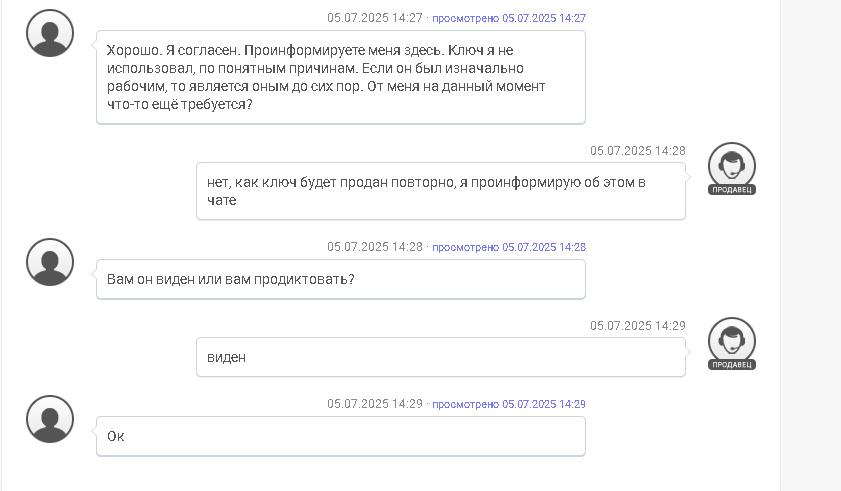This screenshot has width=841, height=491.
Task: Click the timestamp '05.07.2025 14:28' above seller message
Action: tap(638, 151)
